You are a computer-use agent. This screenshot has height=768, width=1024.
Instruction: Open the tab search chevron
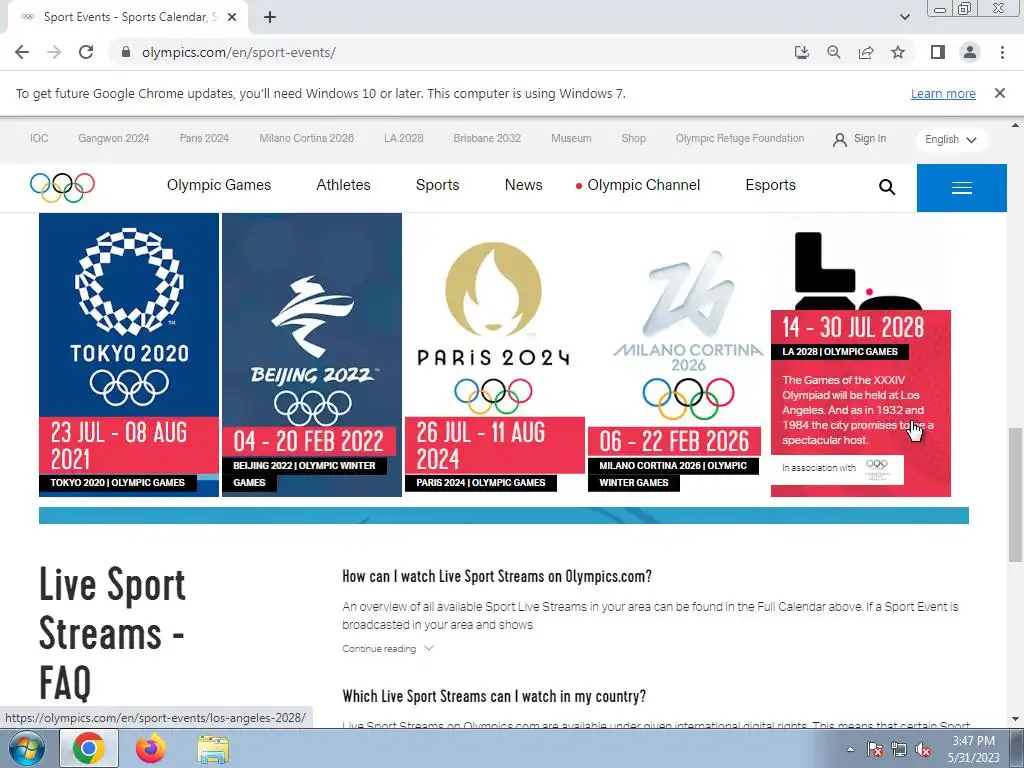click(904, 17)
